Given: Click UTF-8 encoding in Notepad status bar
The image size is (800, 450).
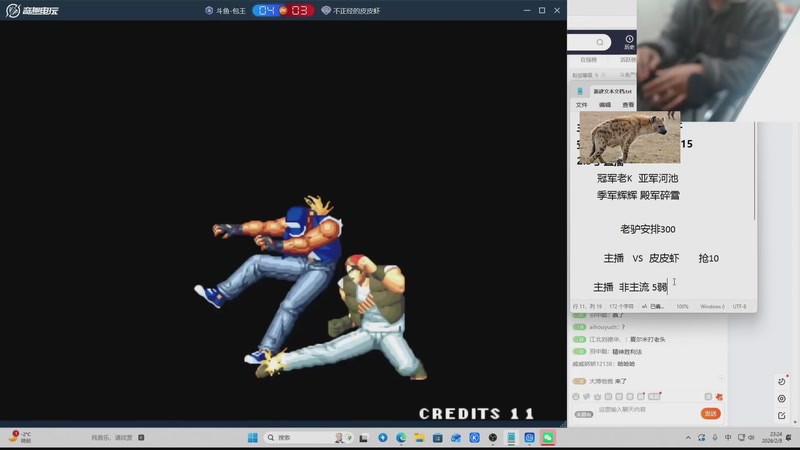Looking at the screenshot, I should coord(739,307).
